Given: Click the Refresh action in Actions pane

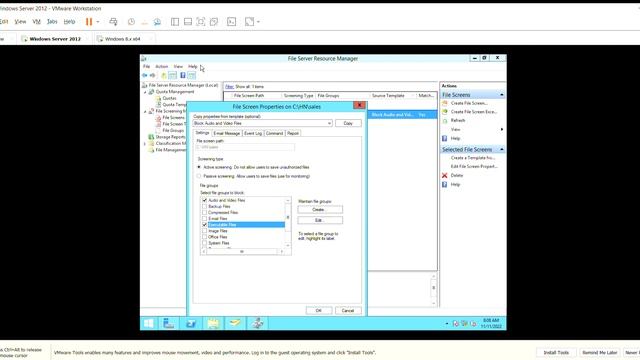Looking at the screenshot, I should [458, 120].
